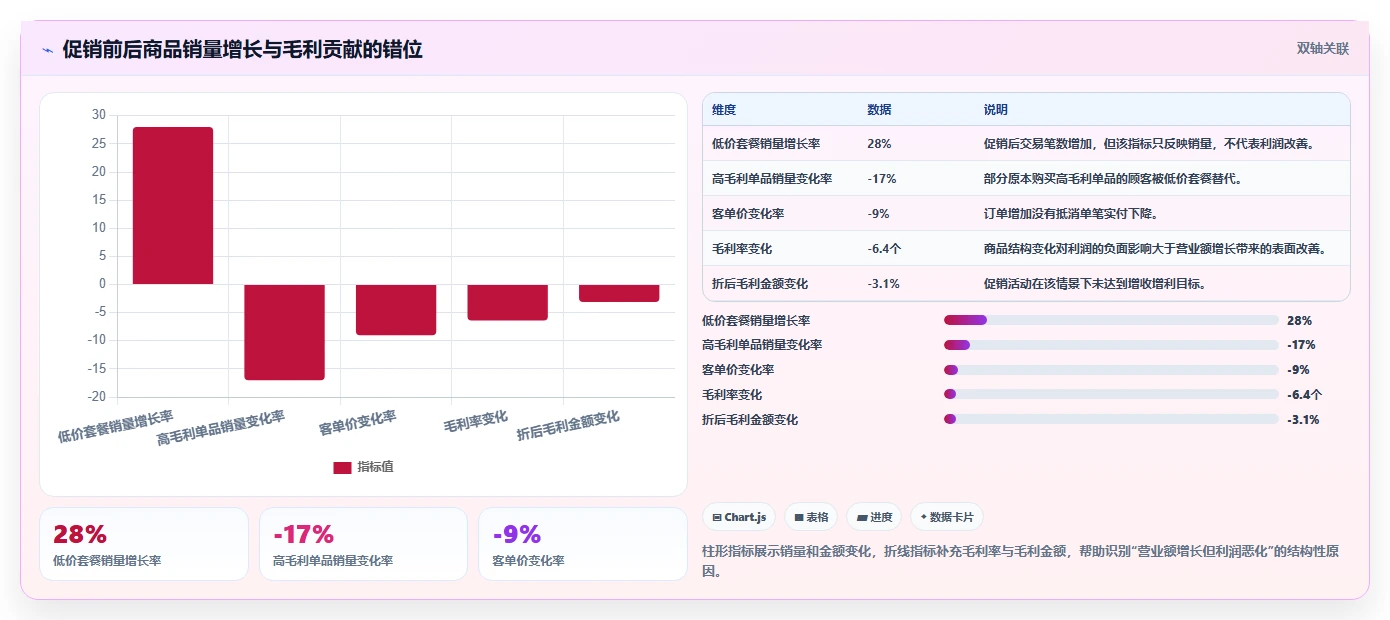The width and height of the screenshot is (1390, 620).
Task: Click the 高毛利单品销量变化率 bar in the chart
Action: [x=284, y=332]
